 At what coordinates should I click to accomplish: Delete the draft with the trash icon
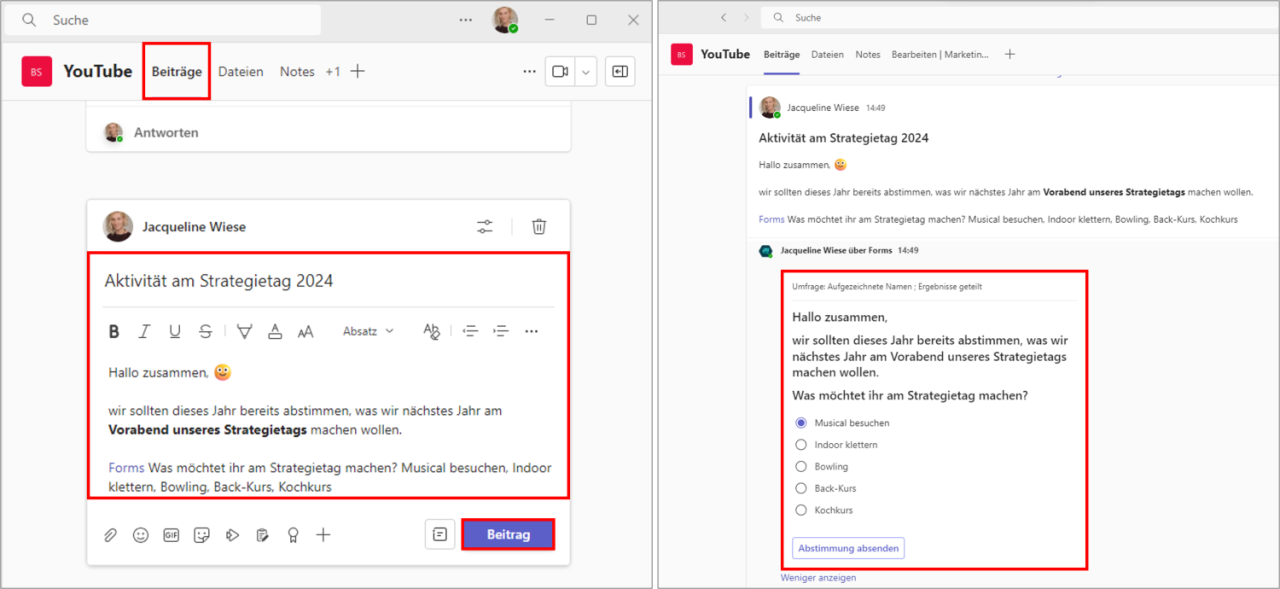point(539,226)
